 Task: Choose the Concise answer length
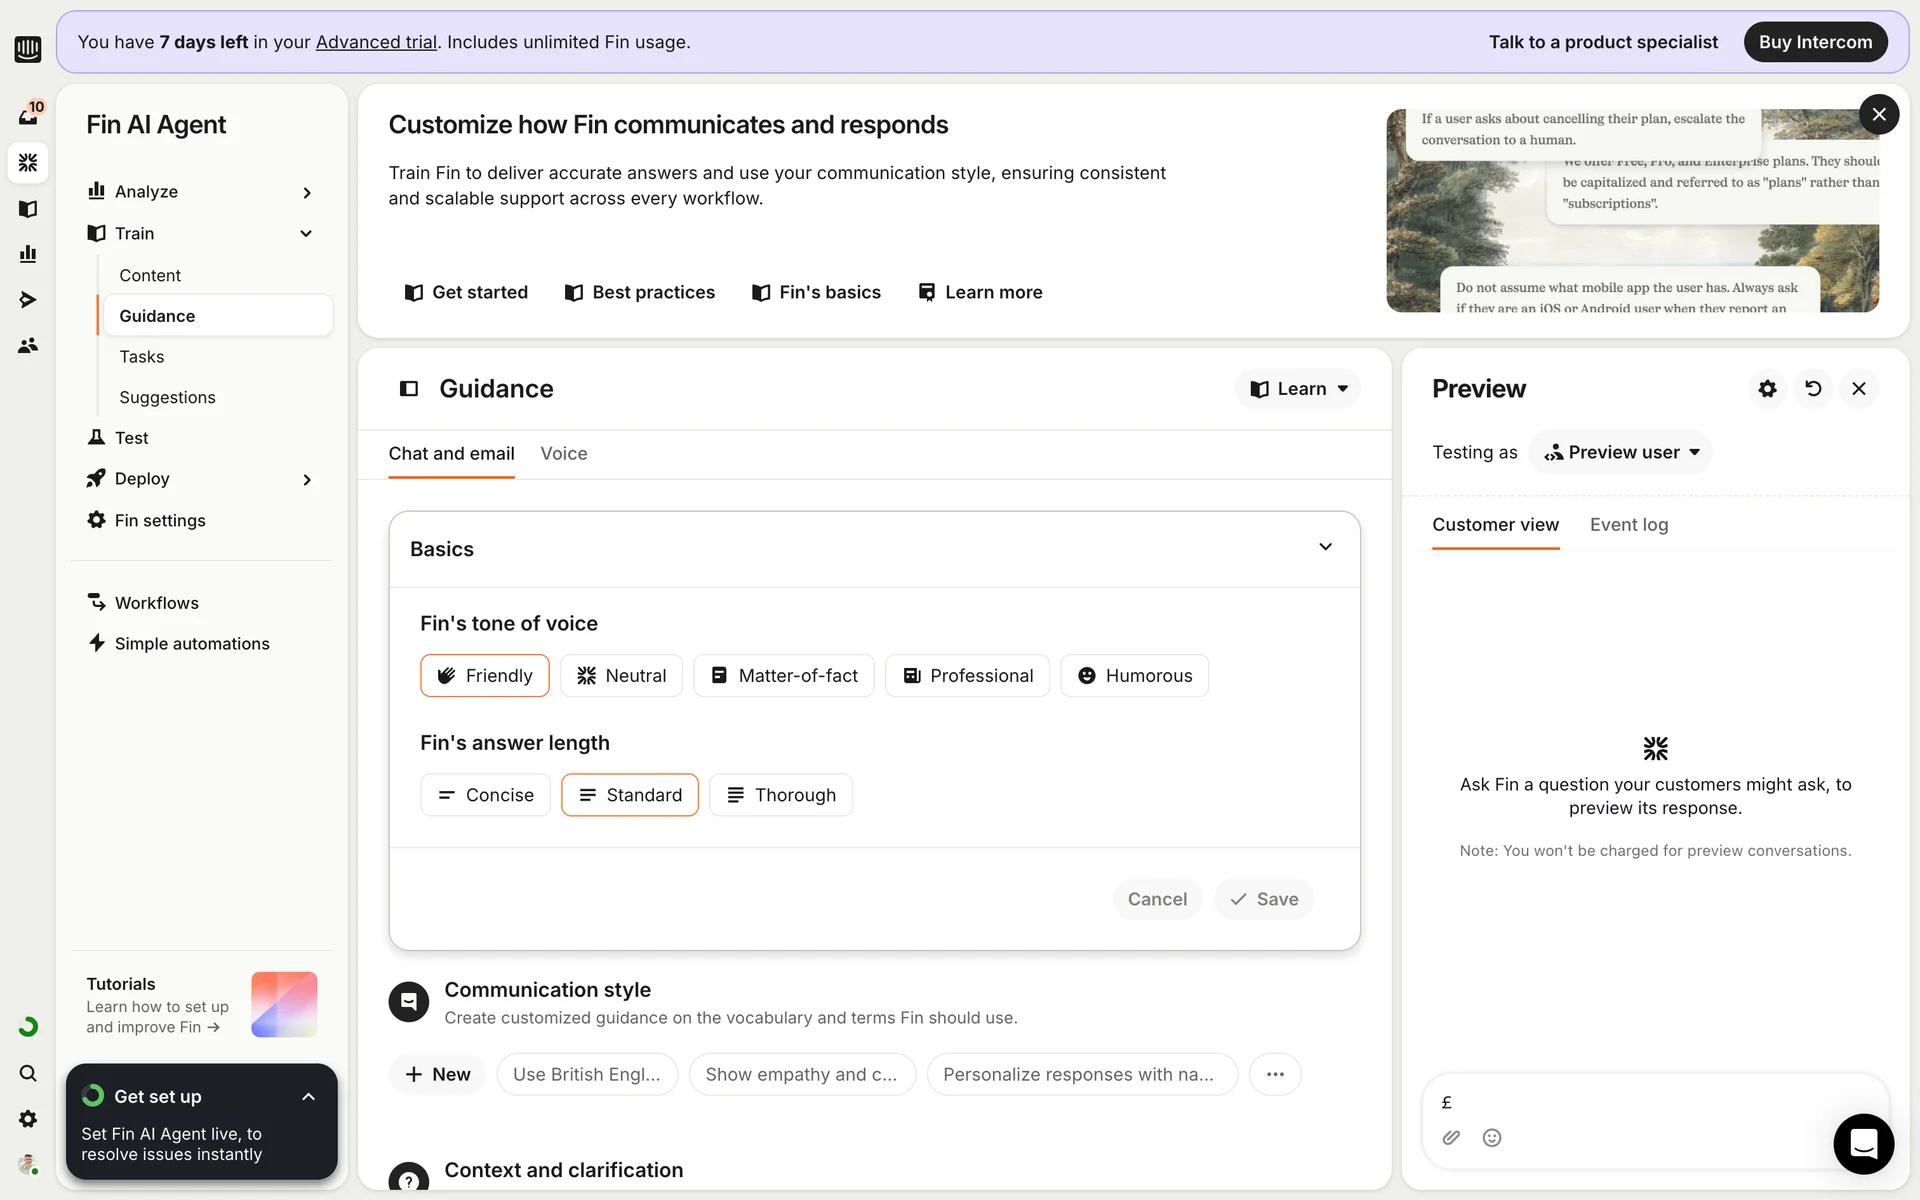pyautogui.click(x=485, y=795)
